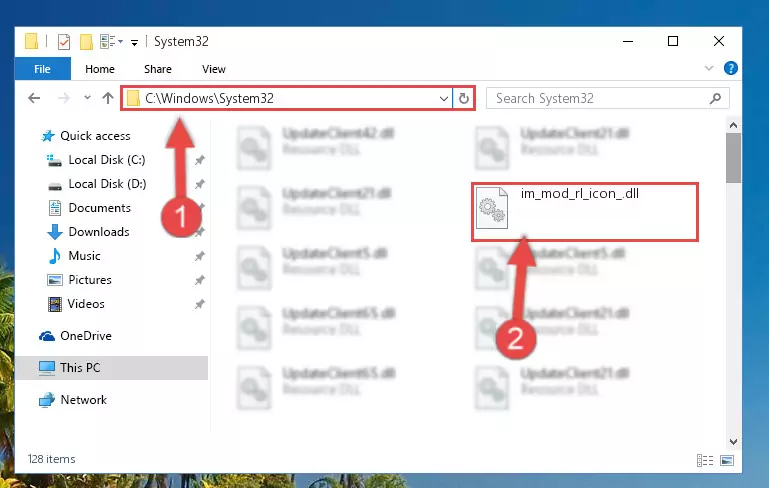This screenshot has width=769, height=488.
Task: Click the vertical scrollbar down arrow
Action: [x=733, y=441]
